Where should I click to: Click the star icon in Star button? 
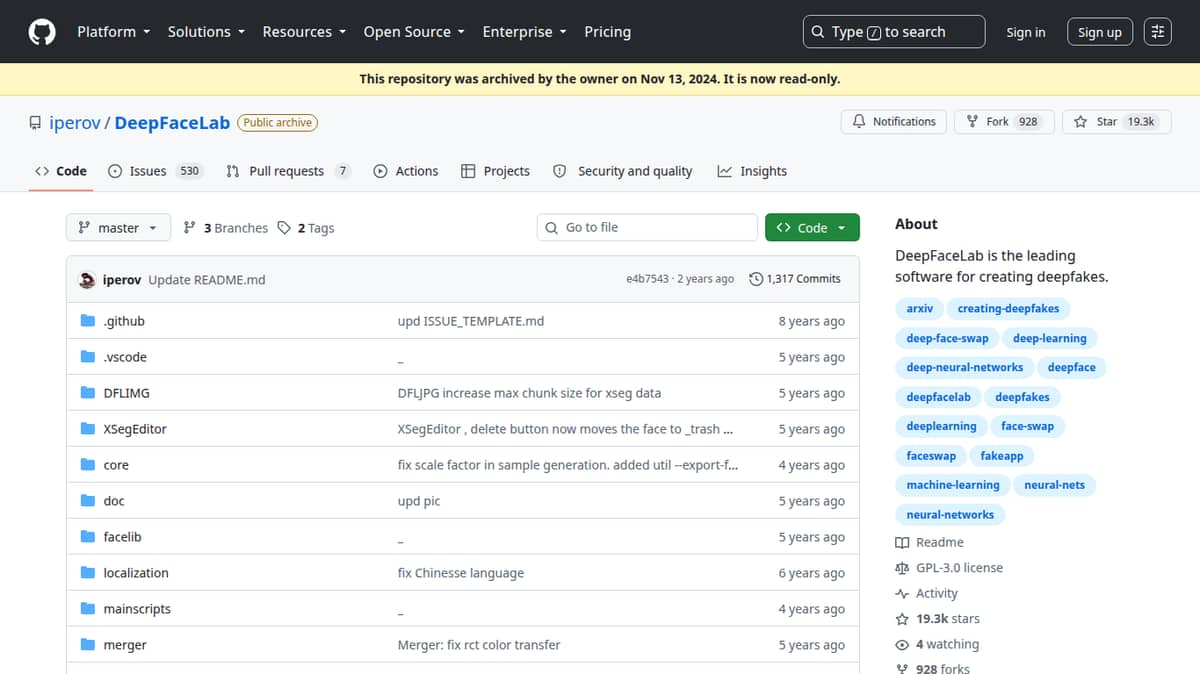pyautogui.click(x=1081, y=122)
